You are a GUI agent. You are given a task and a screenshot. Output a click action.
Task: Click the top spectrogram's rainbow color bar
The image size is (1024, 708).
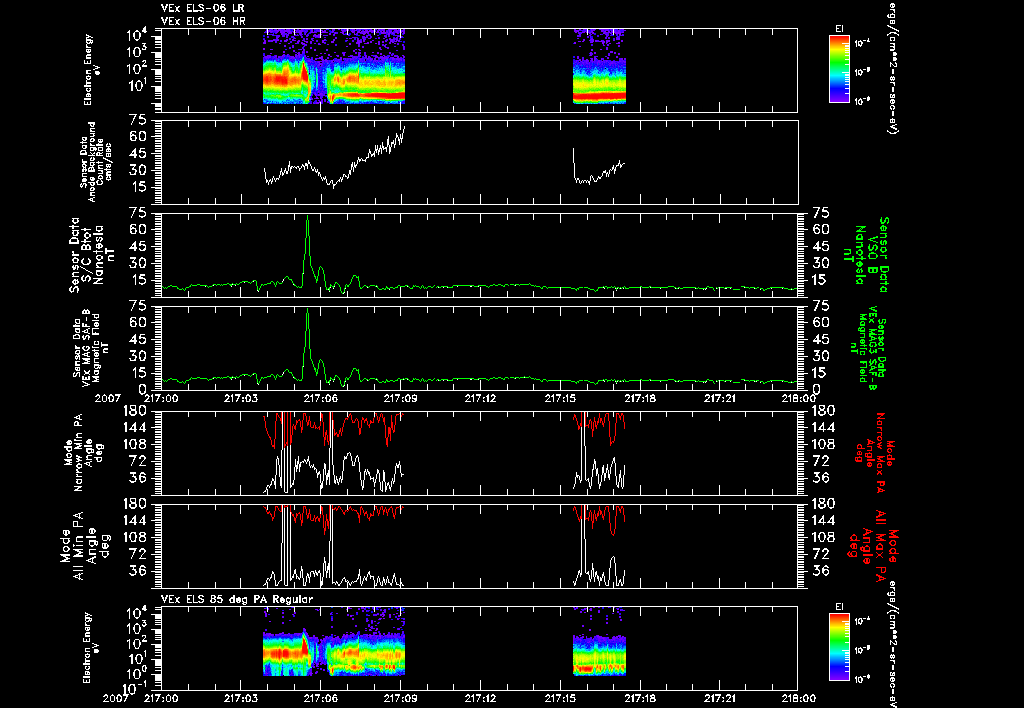pyautogui.click(x=839, y=69)
